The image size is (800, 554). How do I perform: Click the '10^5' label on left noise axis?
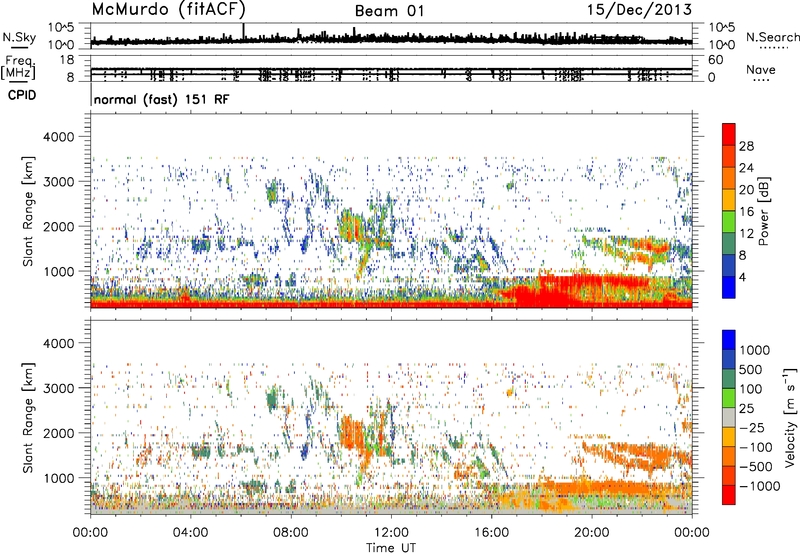click(x=61, y=27)
